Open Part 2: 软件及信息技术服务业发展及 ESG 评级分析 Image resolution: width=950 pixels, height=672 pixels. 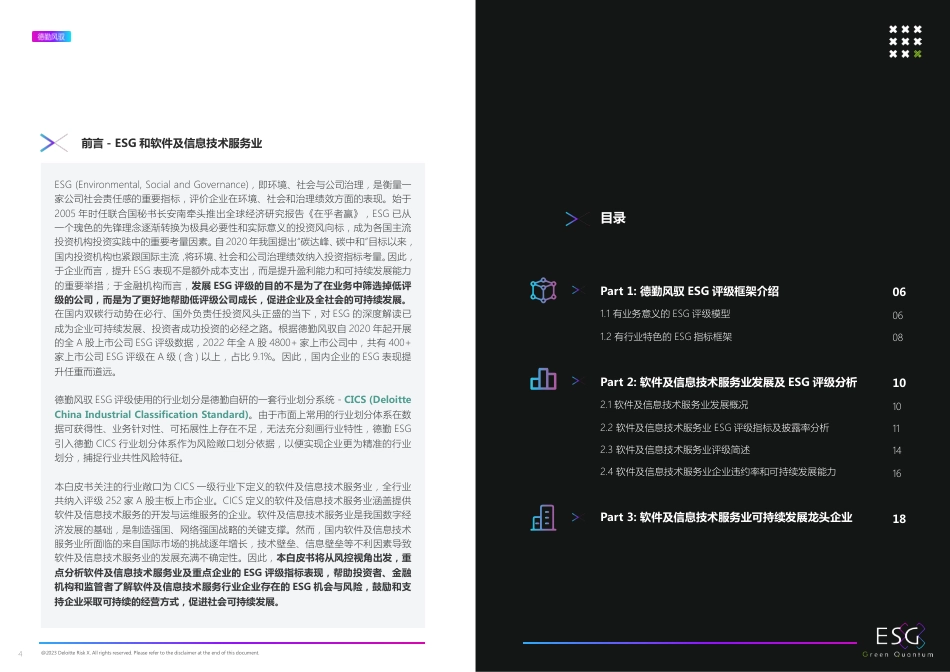728,382
